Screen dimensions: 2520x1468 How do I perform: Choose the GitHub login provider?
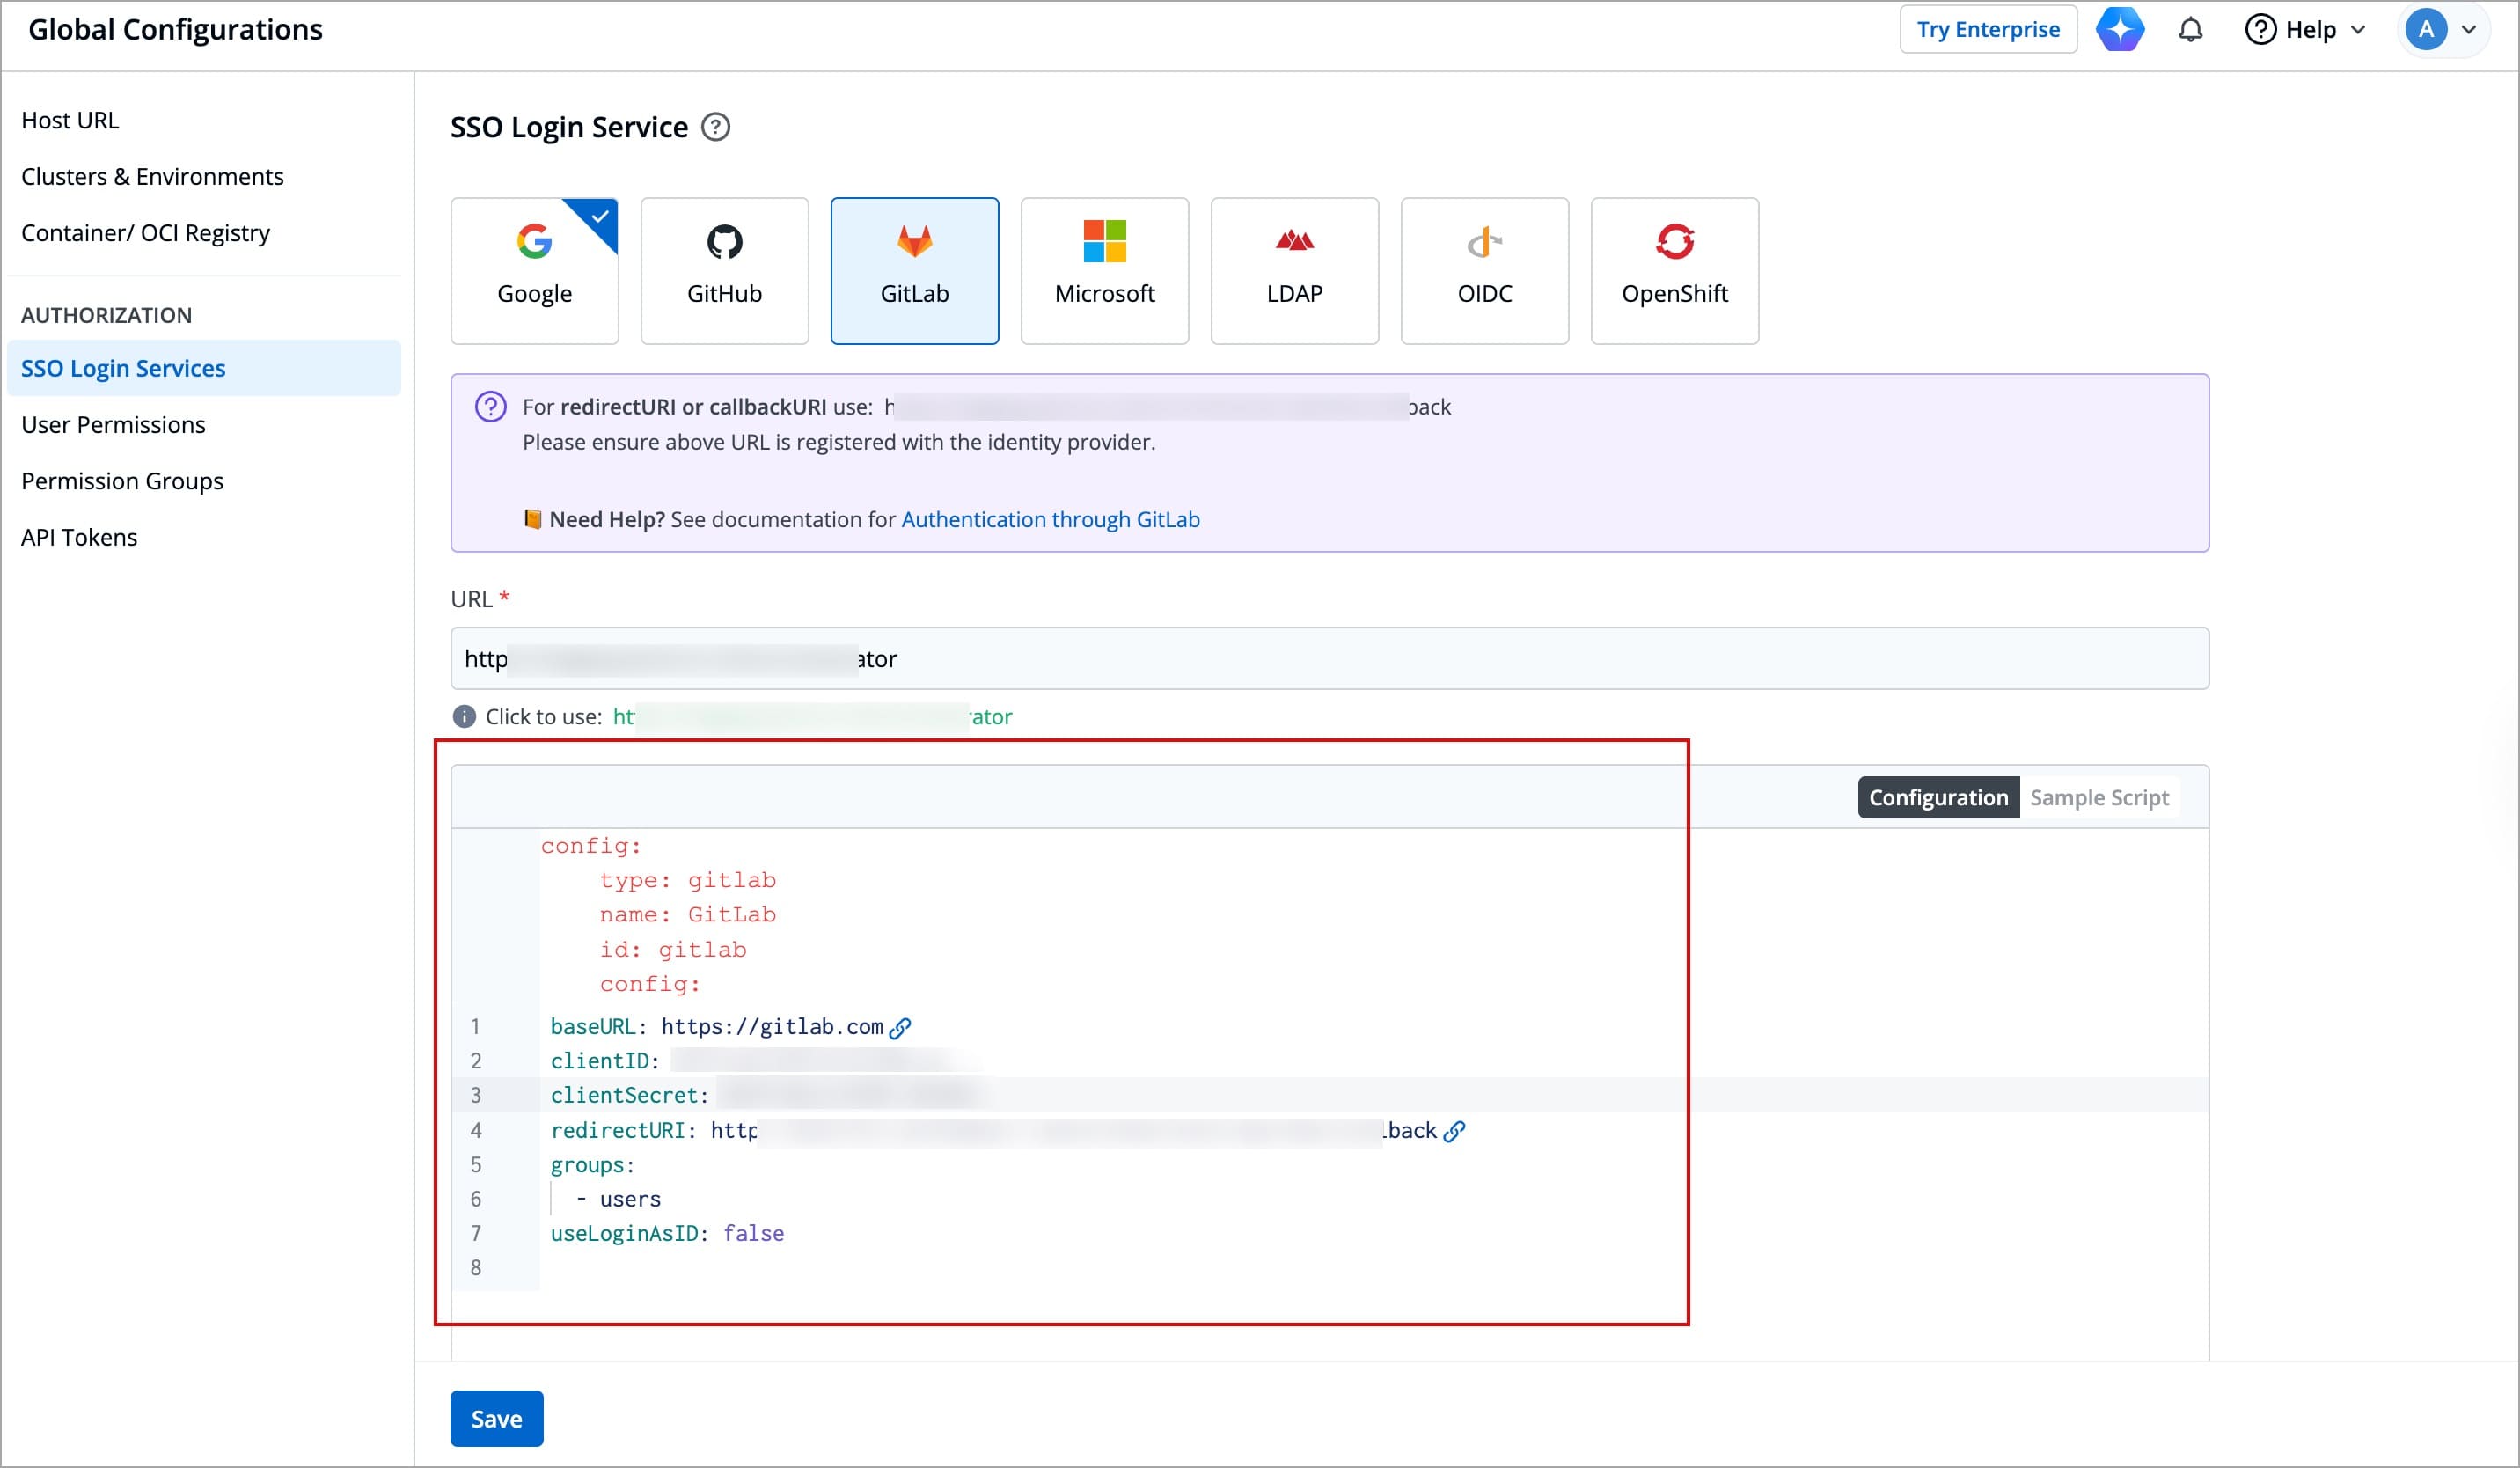724,270
